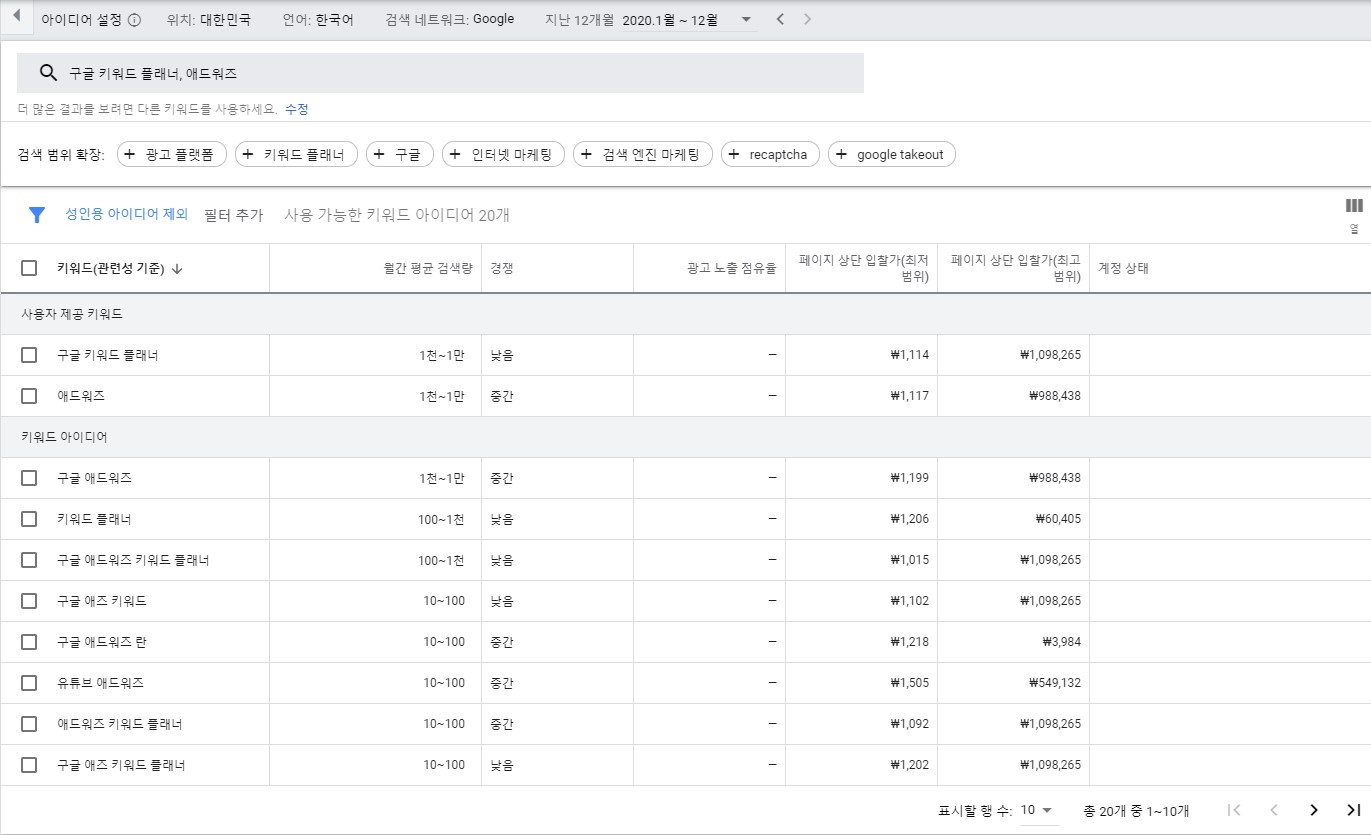Screen dimensions: 1371x835
Task: Open rows-per-page dropdown showing 10
Action: tap(1037, 810)
